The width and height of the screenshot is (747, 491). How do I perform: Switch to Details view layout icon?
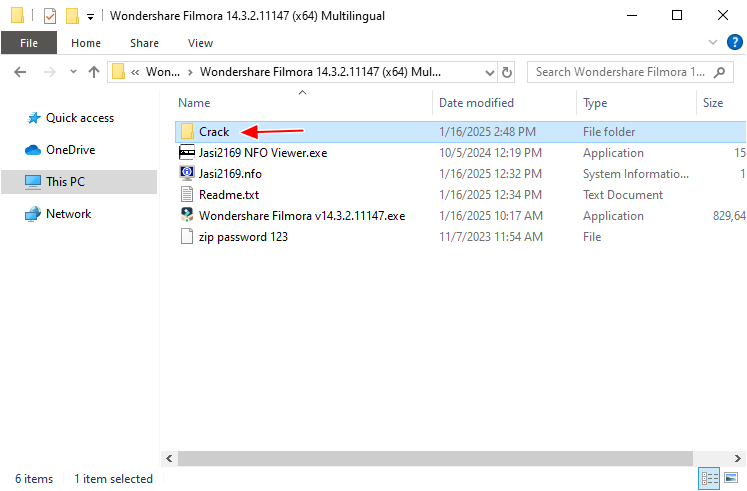708,478
